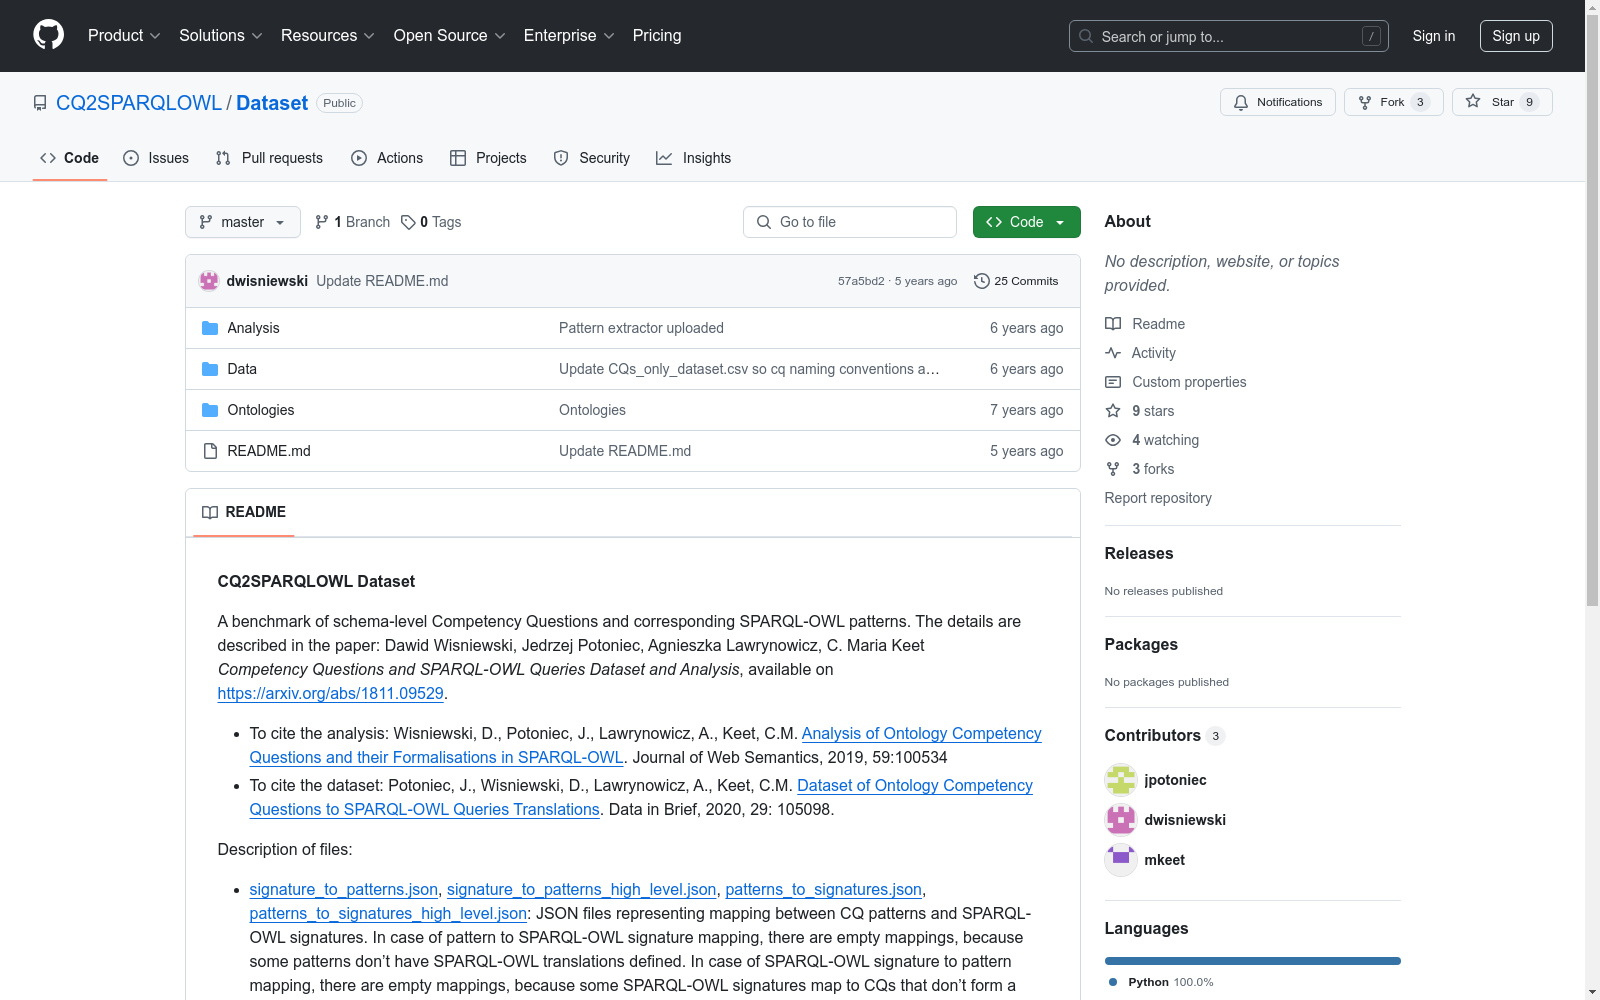The height and width of the screenshot is (1000, 1600).
Task: Click the bell icon in Notifications
Action: point(1241,102)
